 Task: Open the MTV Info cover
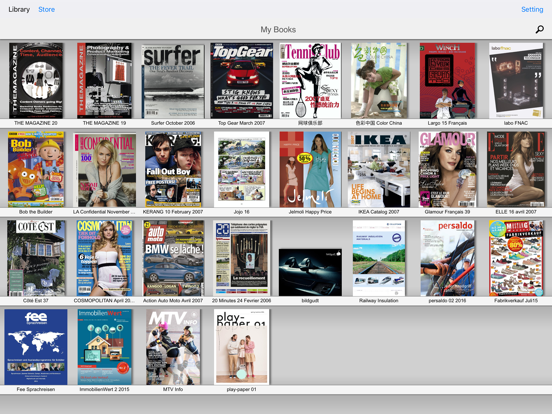pyautogui.click(x=173, y=347)
